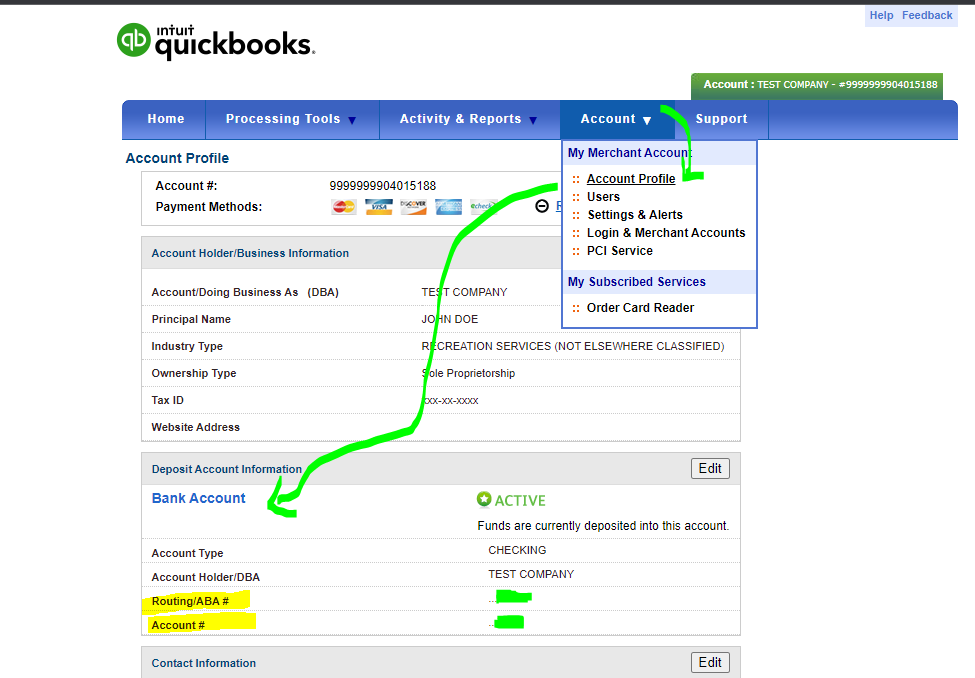Screen dimensions: 975x678
Task: Select Account Profile in the menu
Action: pyautogui.click(x=631, y=179)
